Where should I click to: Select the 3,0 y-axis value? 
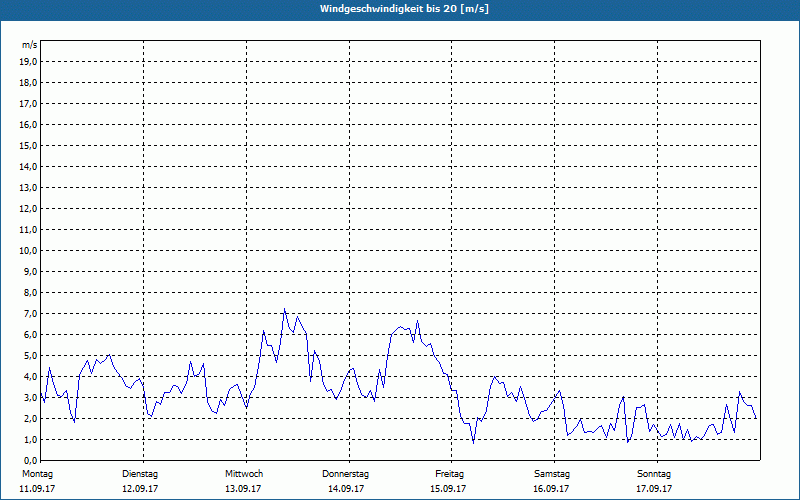(x=30, y=397)
